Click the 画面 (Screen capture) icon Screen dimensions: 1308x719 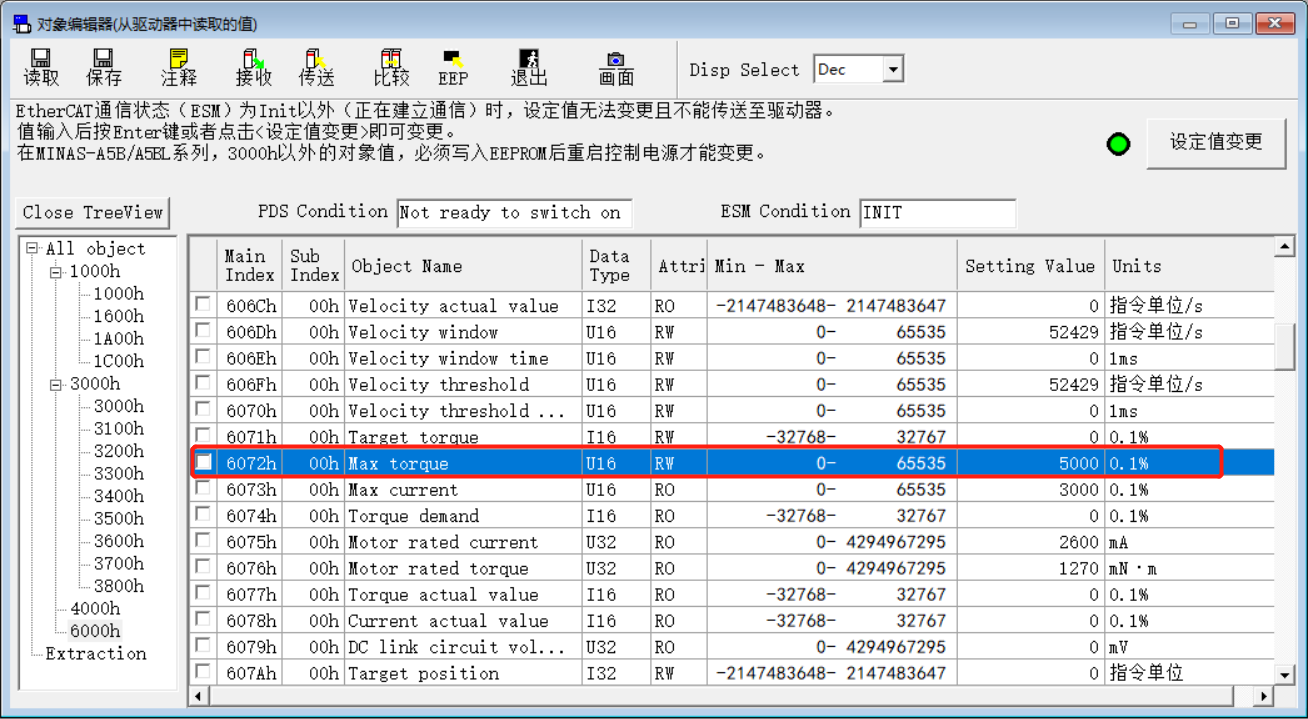(616, 67)
